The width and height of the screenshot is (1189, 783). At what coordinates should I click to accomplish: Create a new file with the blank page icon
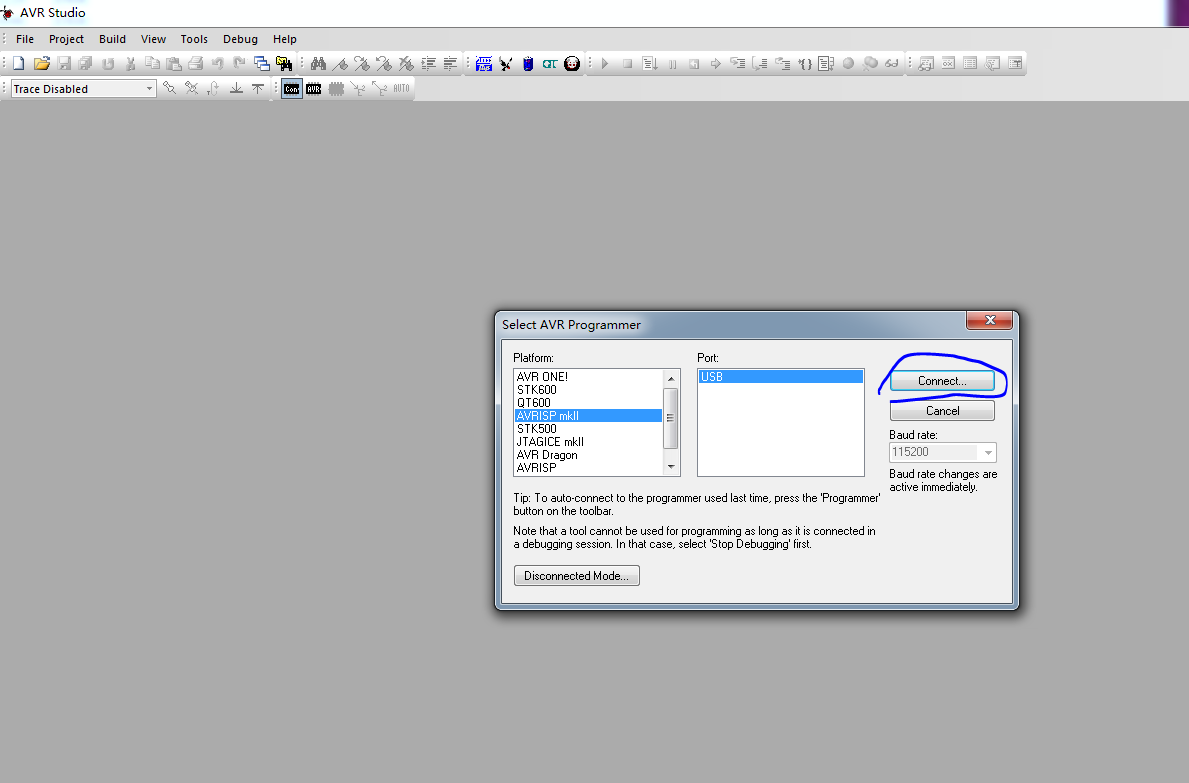click(x=19, y=64)
